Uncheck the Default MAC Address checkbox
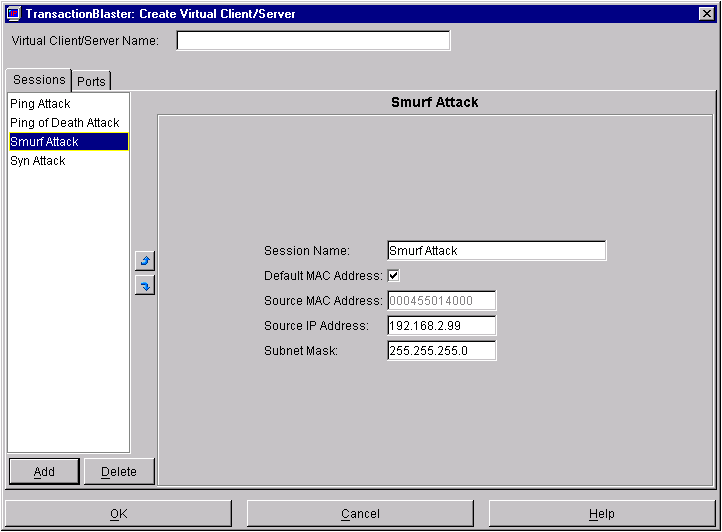 coord(394,275)
